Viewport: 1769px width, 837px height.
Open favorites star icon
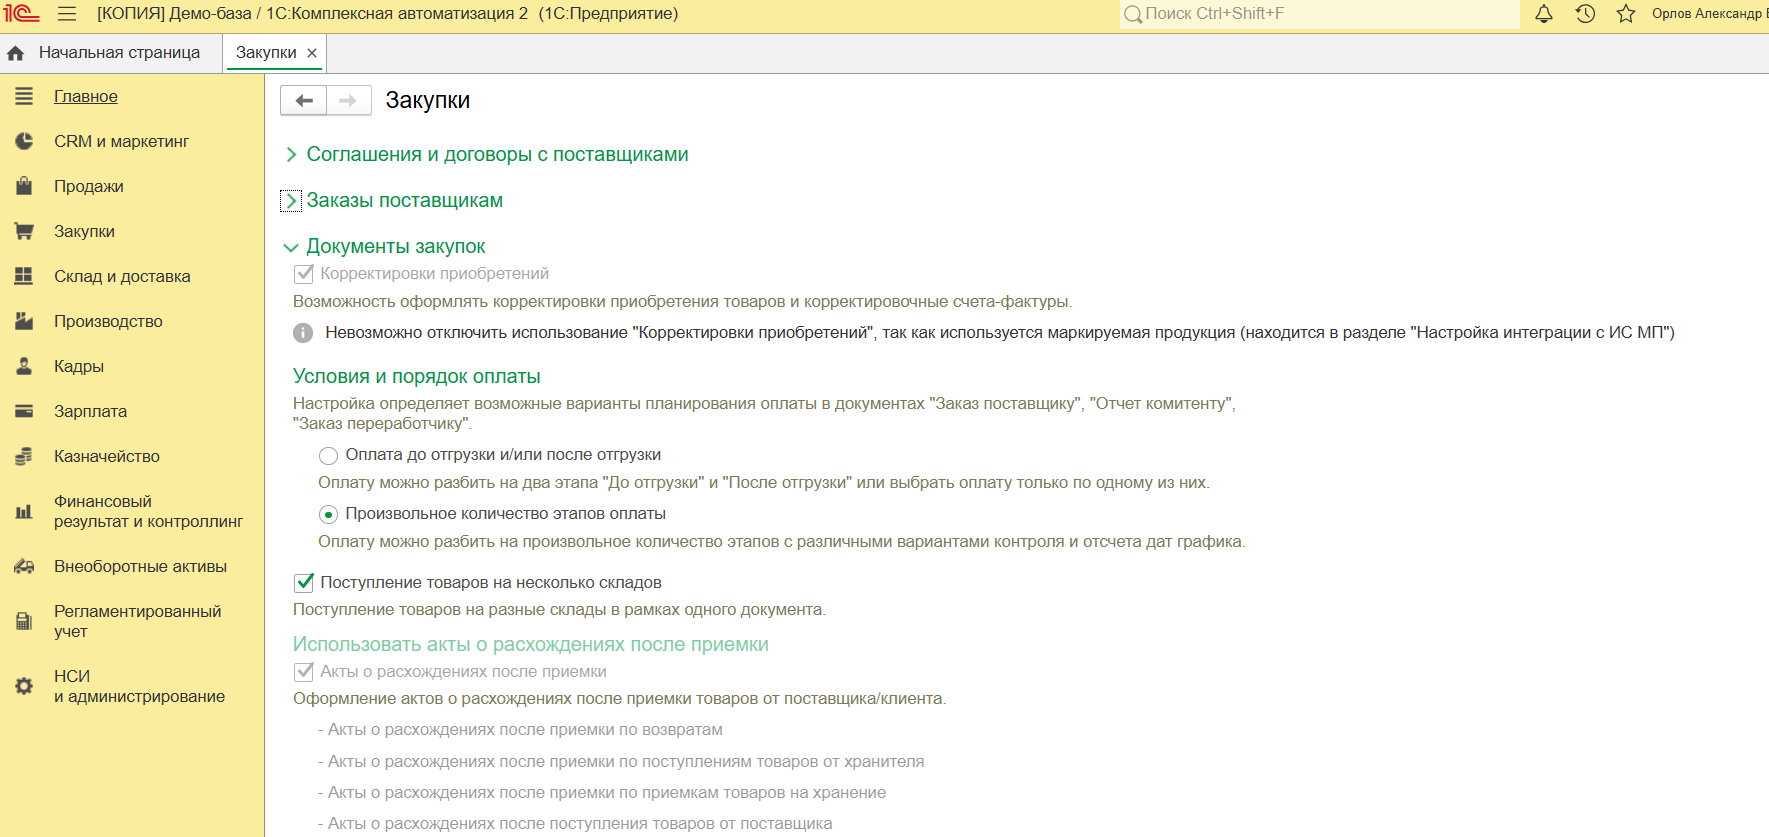[1626, 14]
